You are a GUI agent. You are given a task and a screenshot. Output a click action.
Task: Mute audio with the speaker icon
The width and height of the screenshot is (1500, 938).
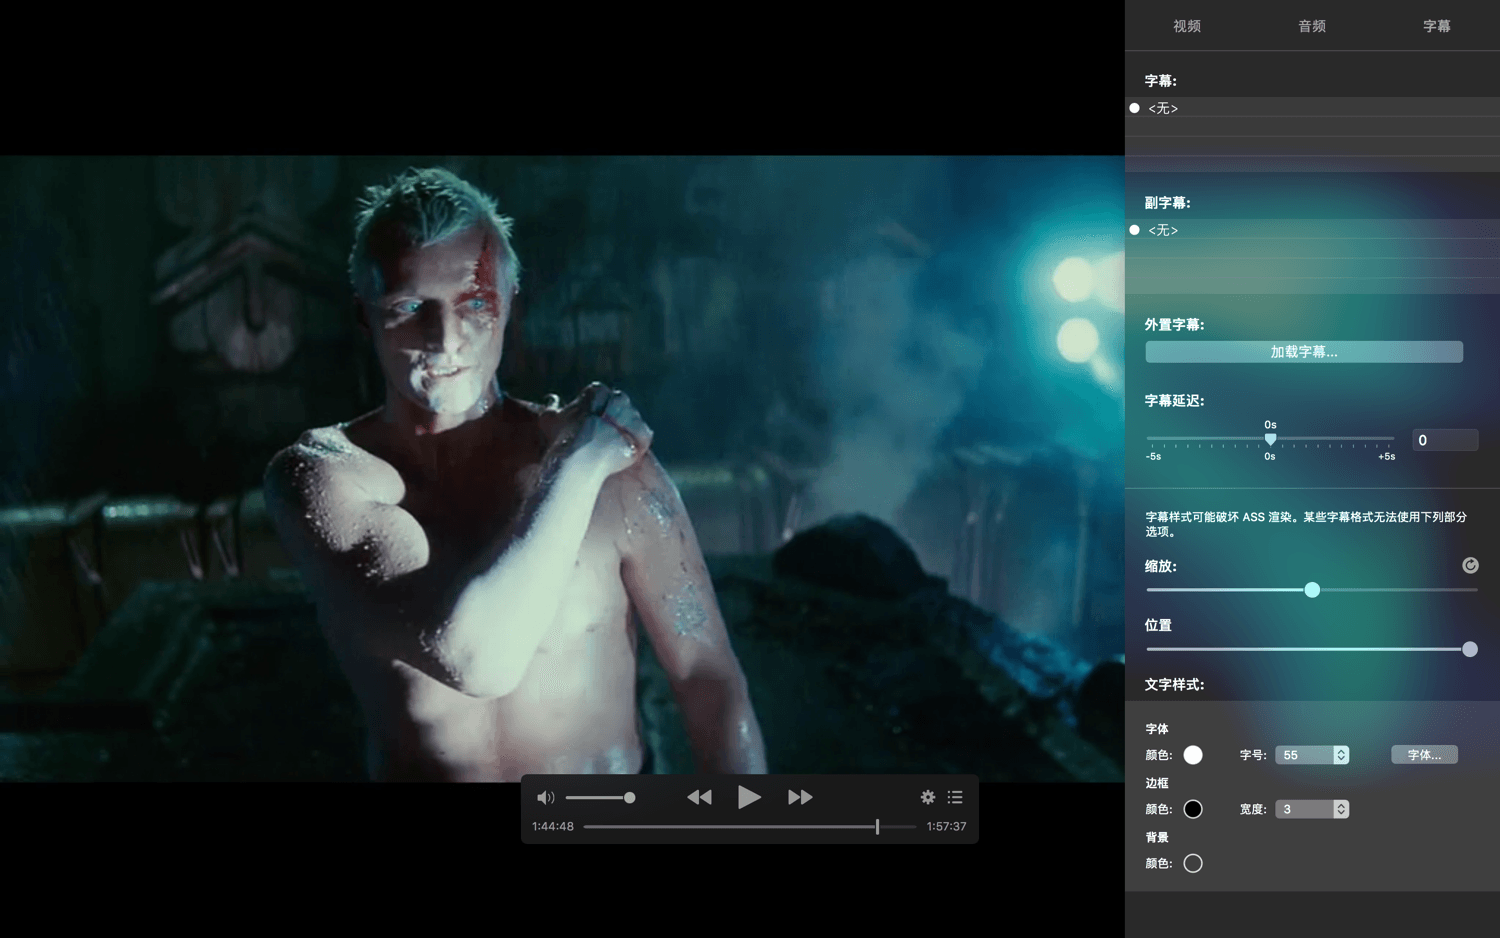click(545, 798)
